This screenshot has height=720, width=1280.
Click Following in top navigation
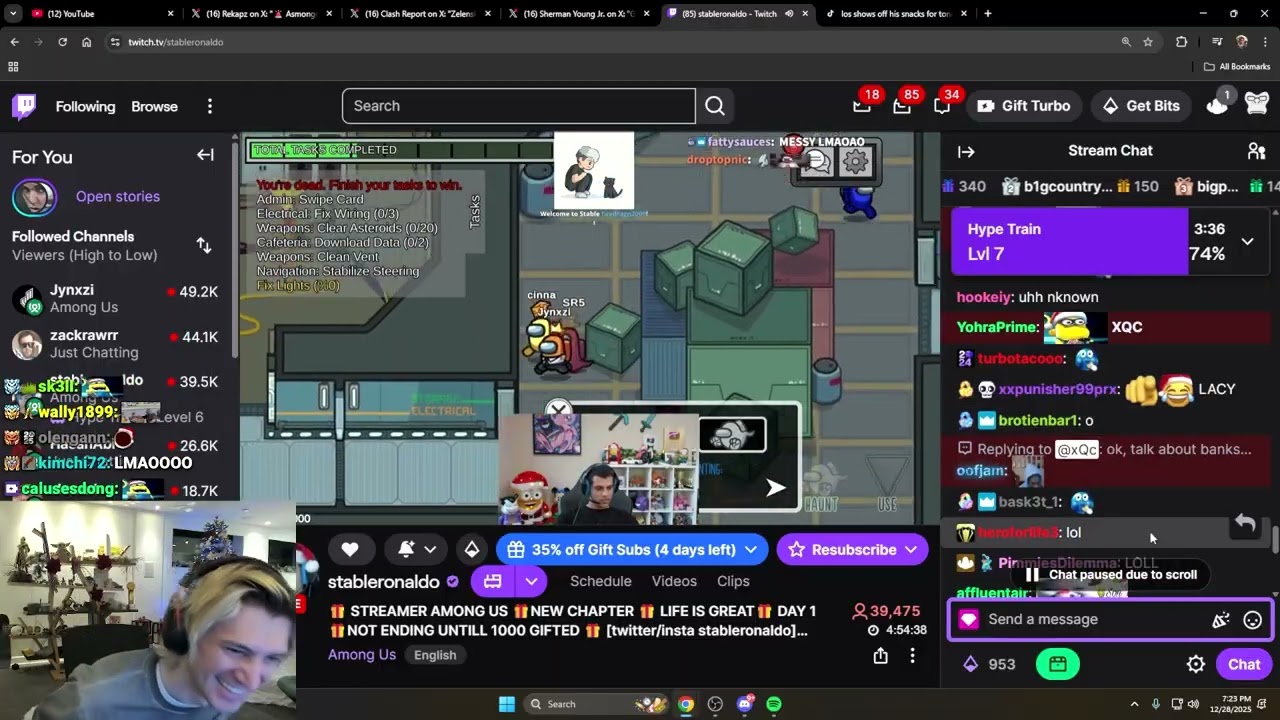(x=85, y=106)
